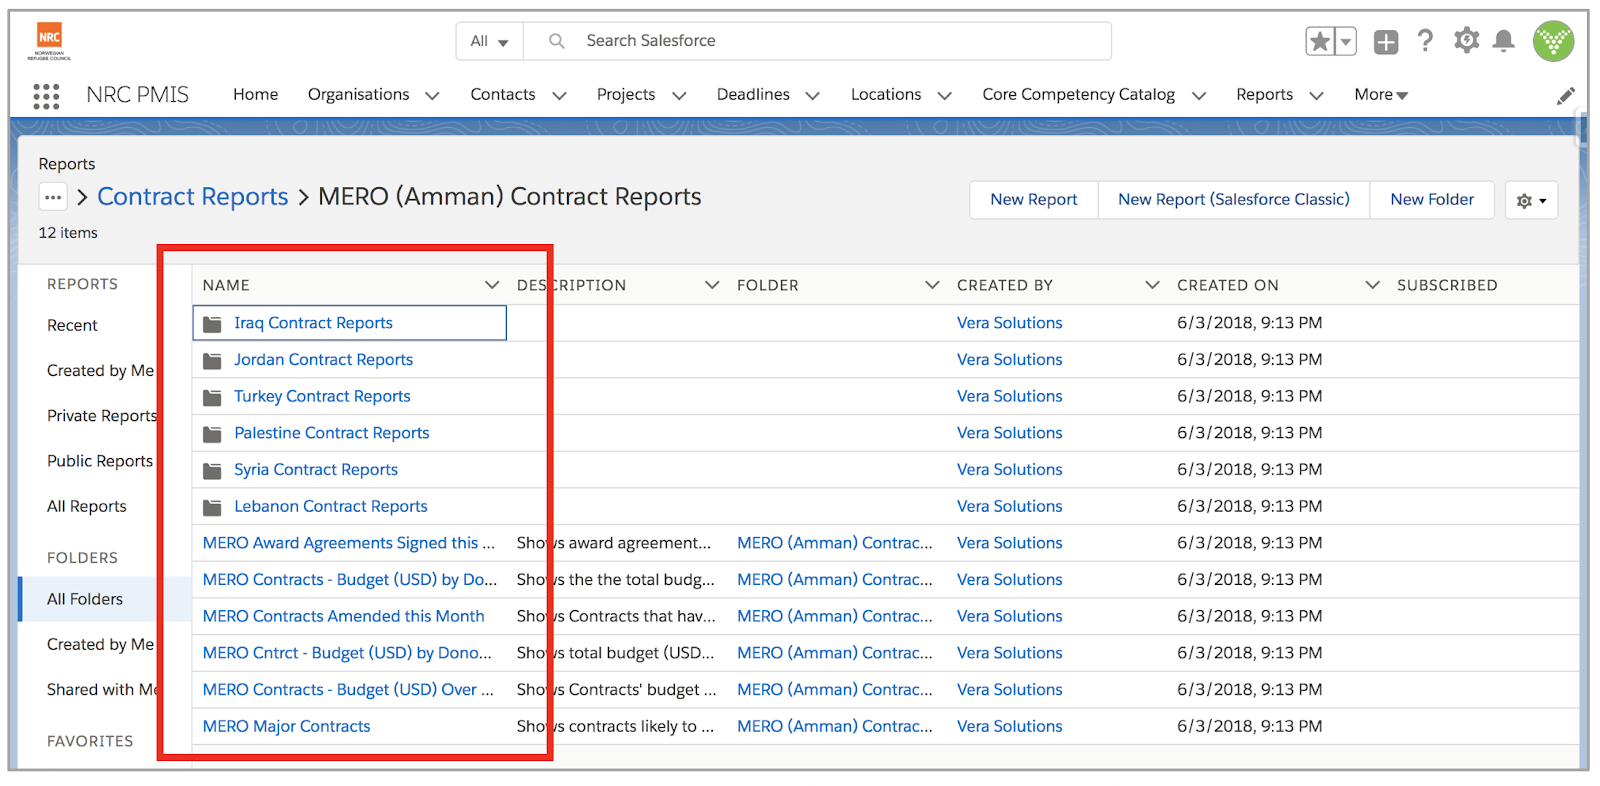
Task: Open the Iraq Contract Reports folder
Action: pos(313,323)
